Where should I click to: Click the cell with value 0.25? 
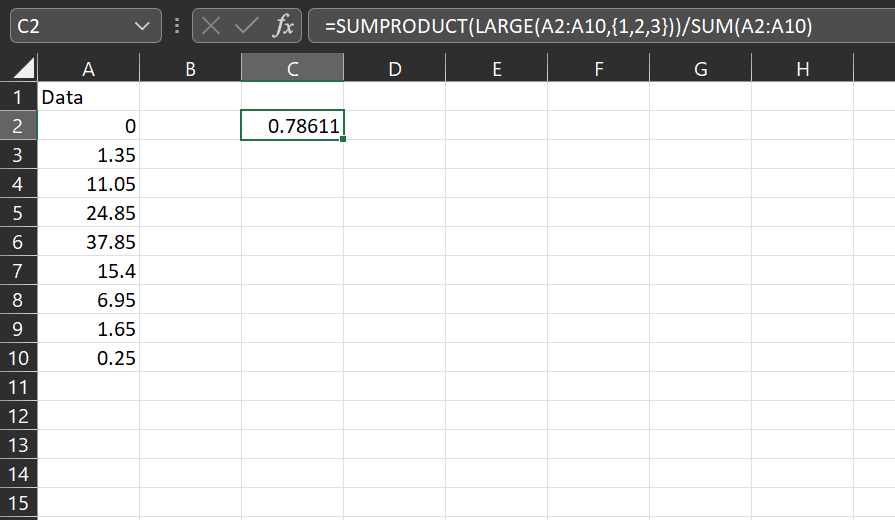(88, 358)
